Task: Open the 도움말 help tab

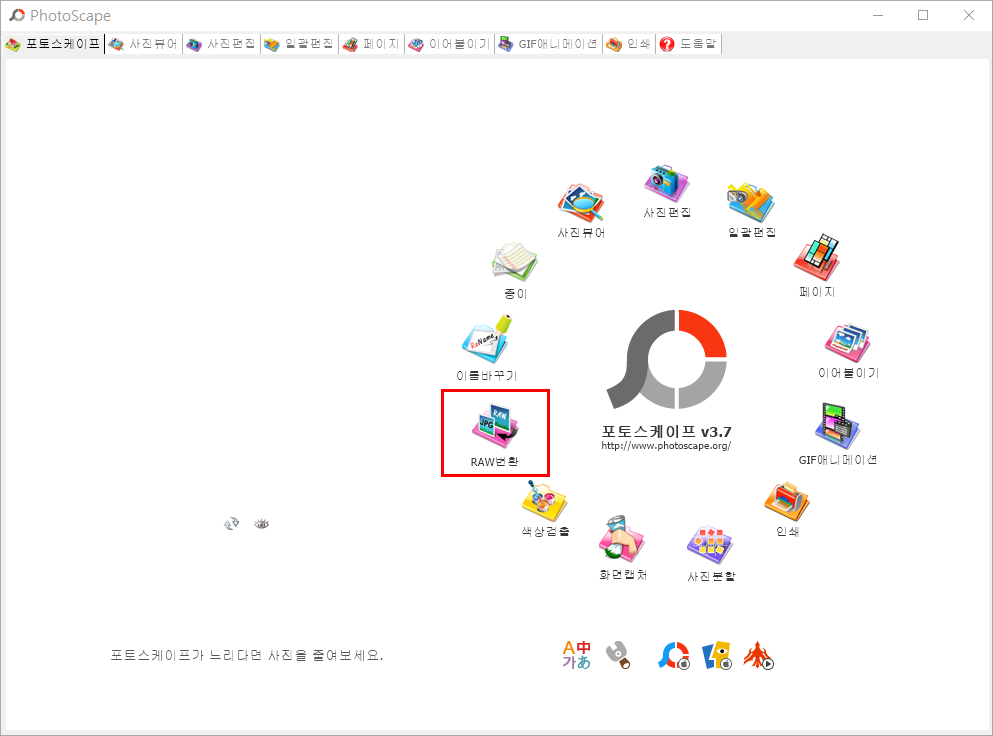Action: (x=688, y=44)
